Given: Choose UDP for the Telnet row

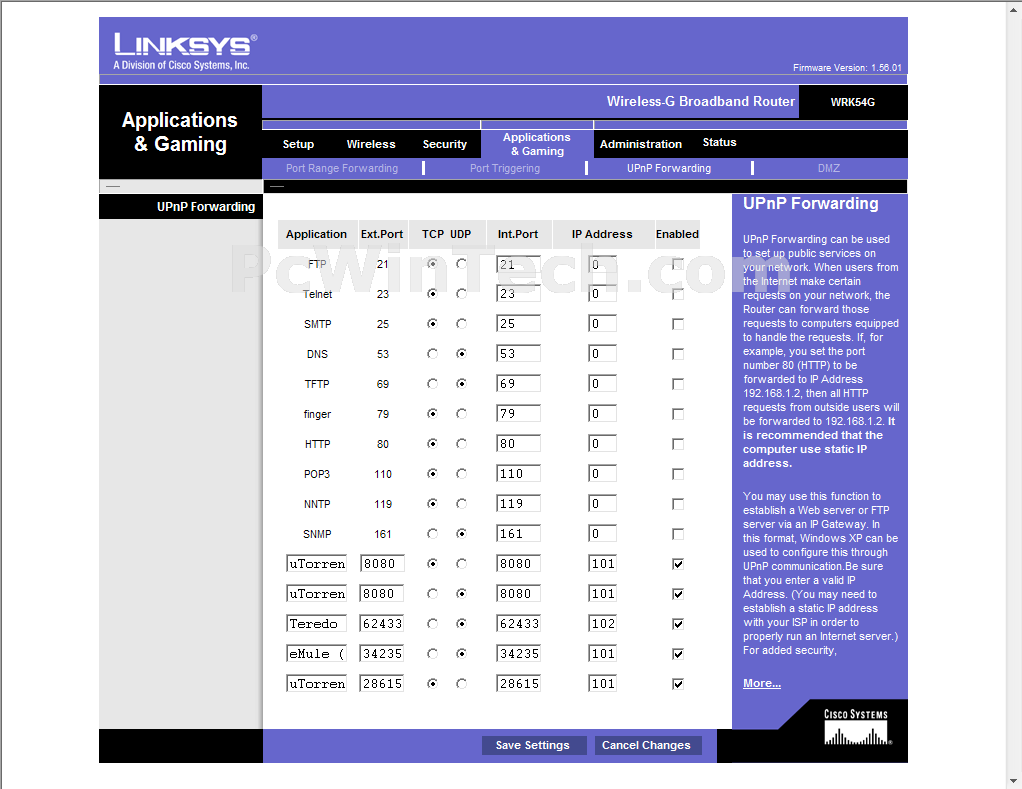Looking at the screenshot, I should coord(461,294).
